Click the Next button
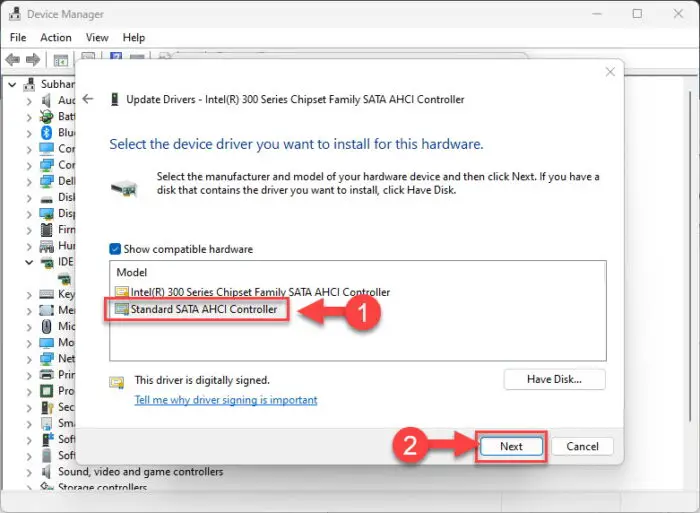700x513 pixels. pos(511,446)
